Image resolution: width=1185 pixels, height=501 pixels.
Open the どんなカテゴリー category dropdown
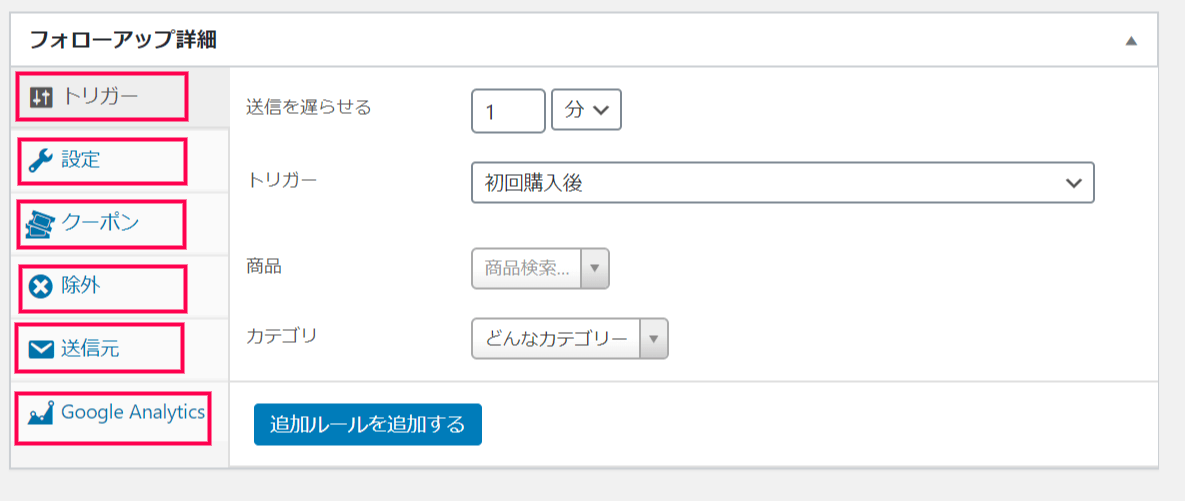pos(570,338)
